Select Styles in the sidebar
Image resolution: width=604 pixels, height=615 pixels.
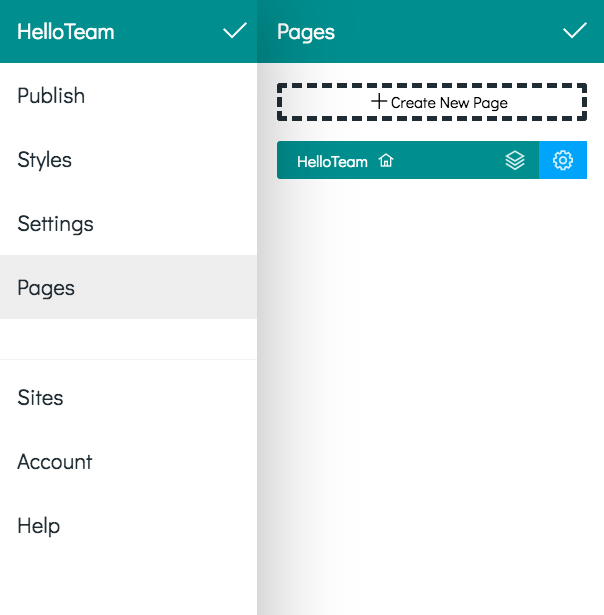coord(128,159)
